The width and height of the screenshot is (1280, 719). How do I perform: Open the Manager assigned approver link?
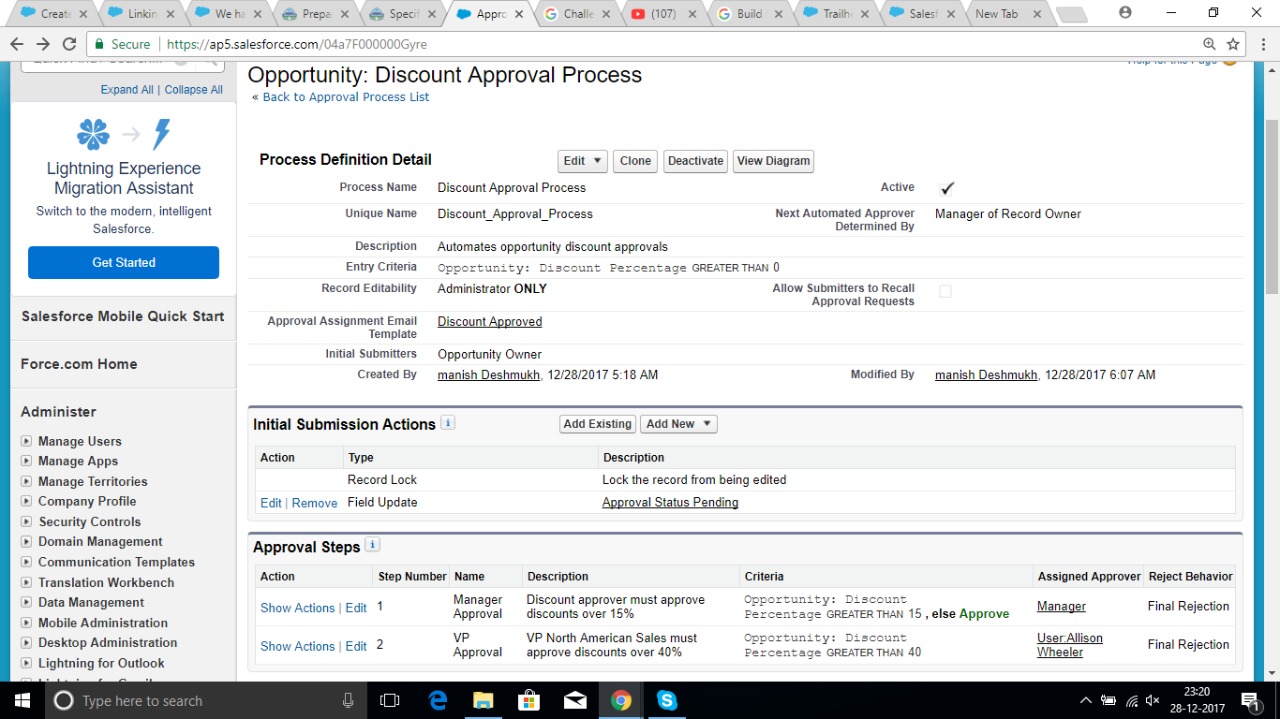tap(1061, 606)
